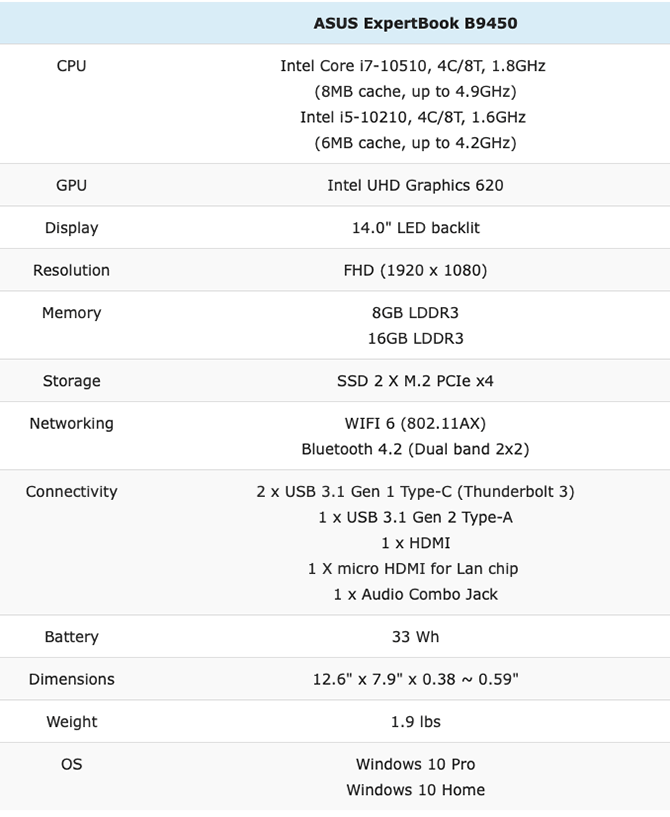Click the Thunderbolt 3 Type-C connectivity line
Image resolution: width=670 pixels, height=817 pixels.
tap(415, 492)
